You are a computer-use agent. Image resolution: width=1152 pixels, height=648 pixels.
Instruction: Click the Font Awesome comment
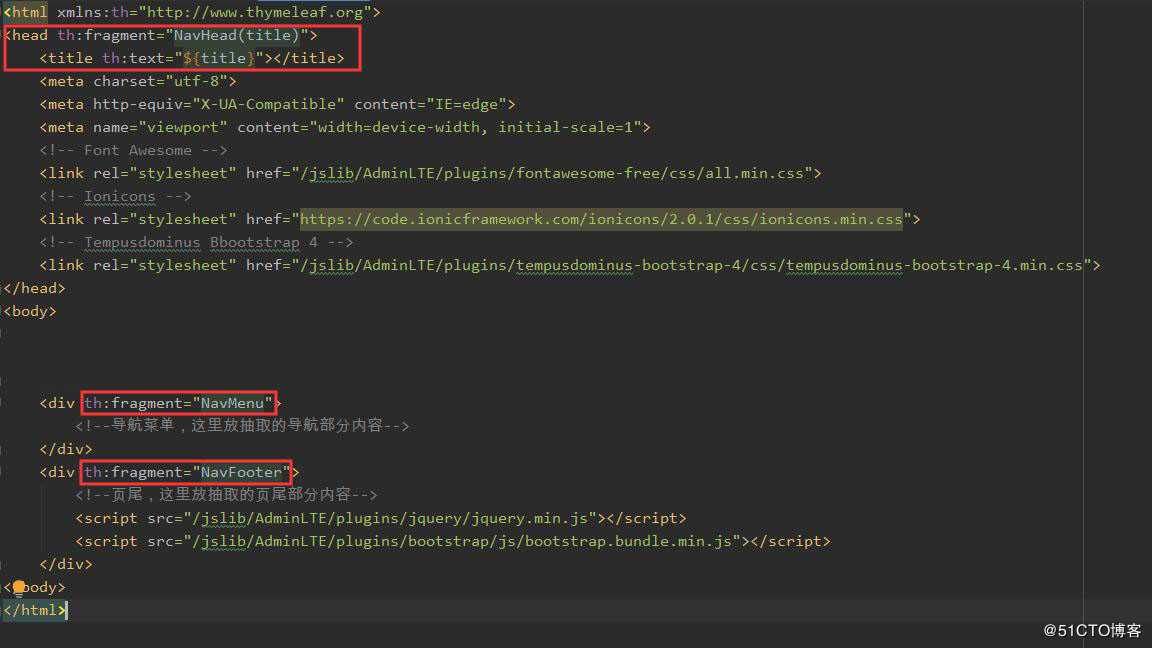(x=134, y=151)
